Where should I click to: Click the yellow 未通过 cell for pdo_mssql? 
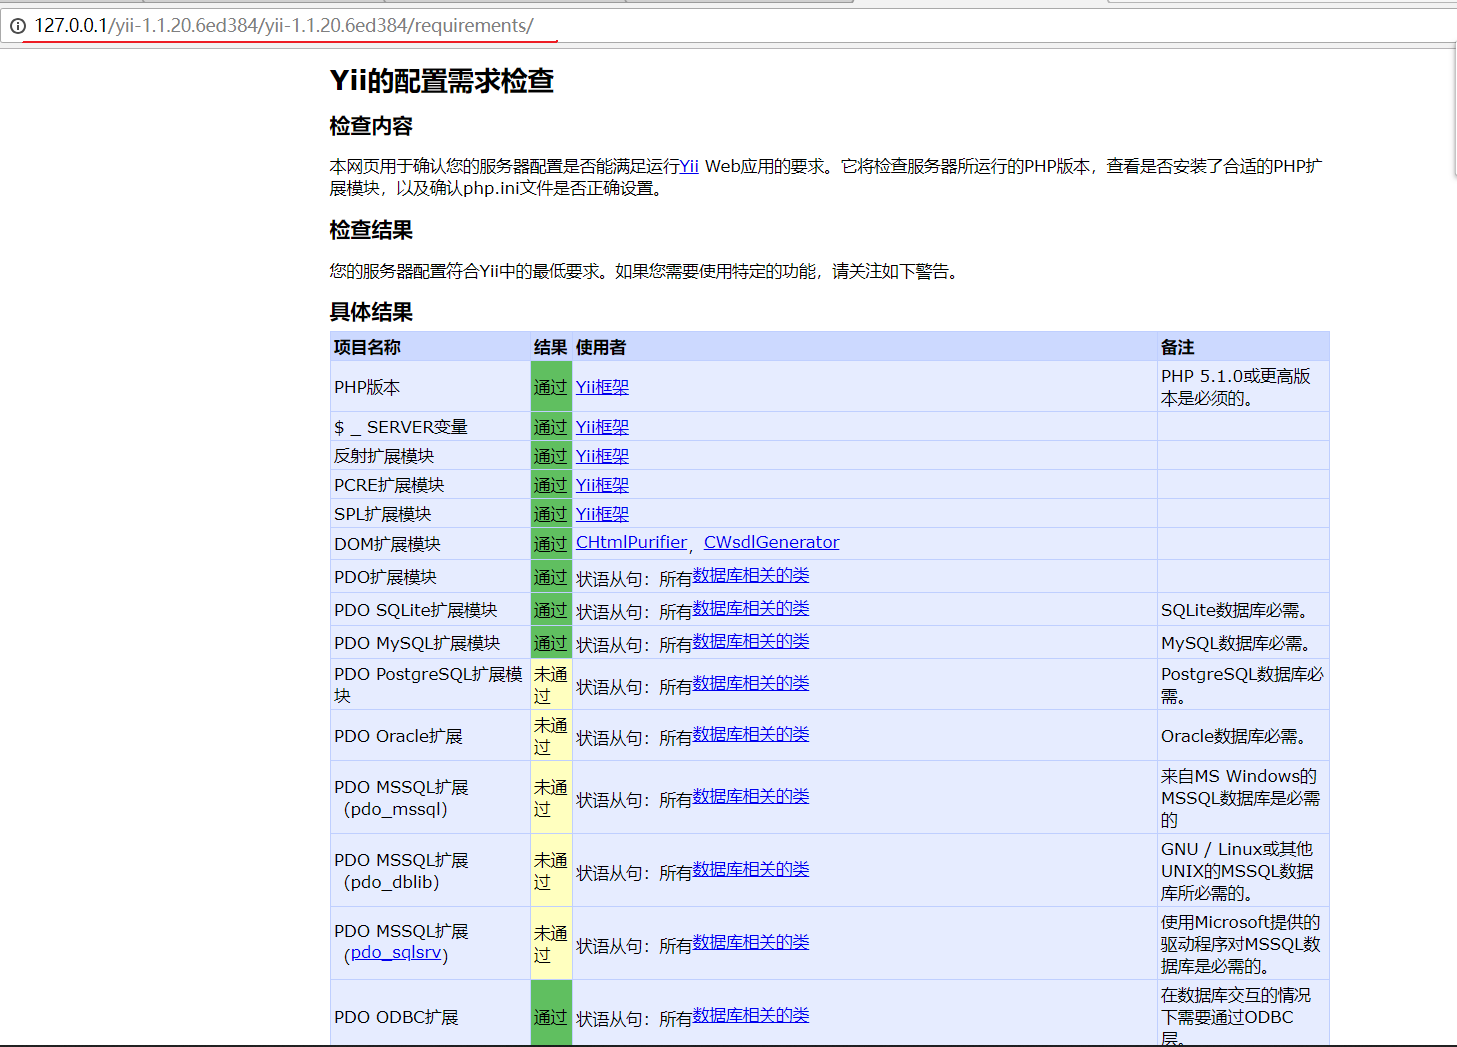tap(551, 798)
